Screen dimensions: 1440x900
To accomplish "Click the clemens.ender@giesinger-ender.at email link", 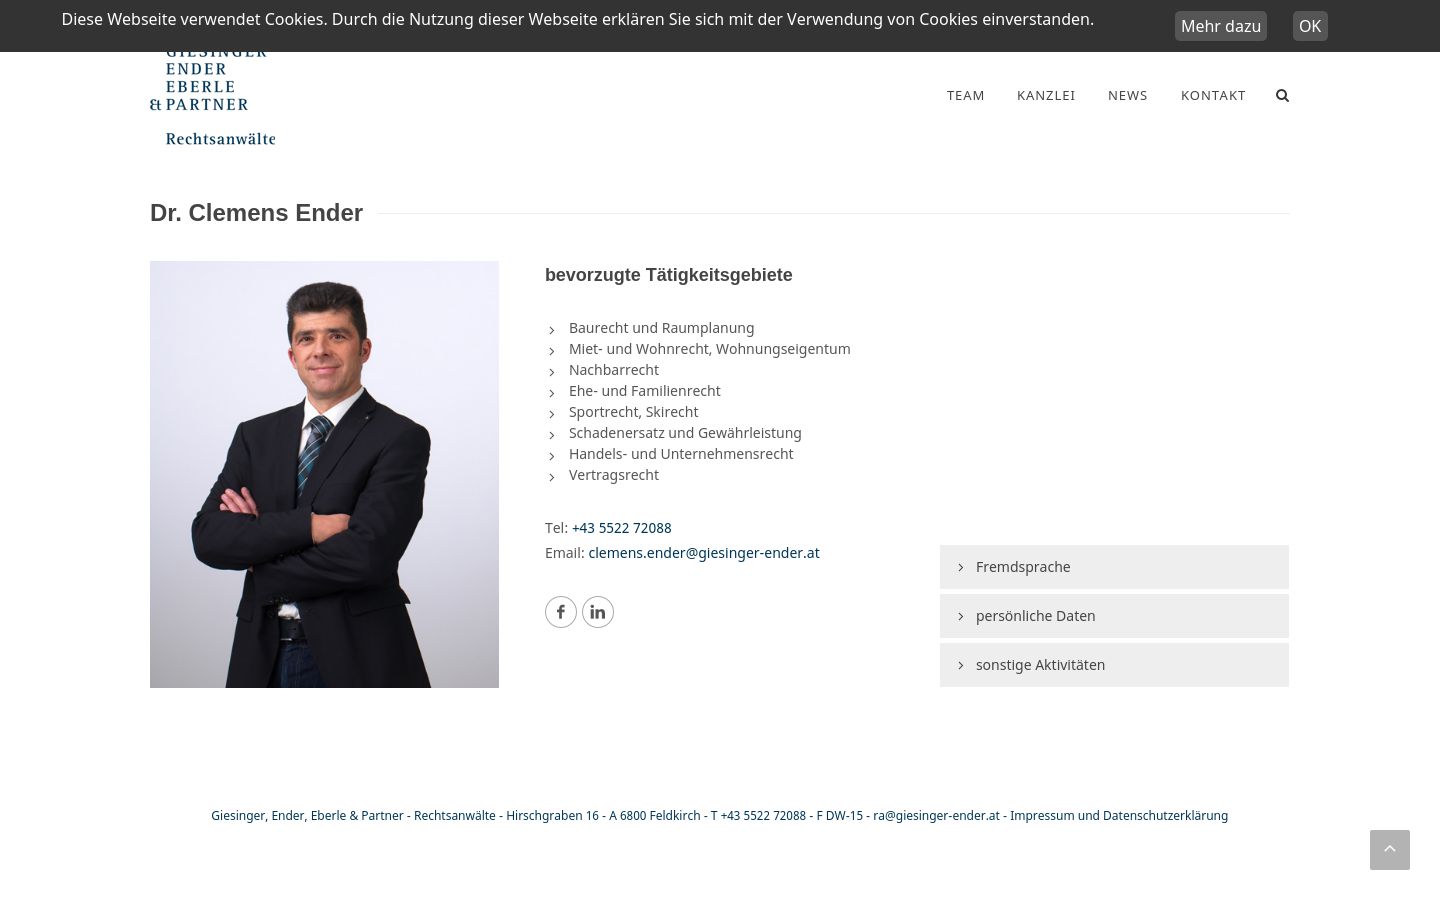I will point(704,553).
